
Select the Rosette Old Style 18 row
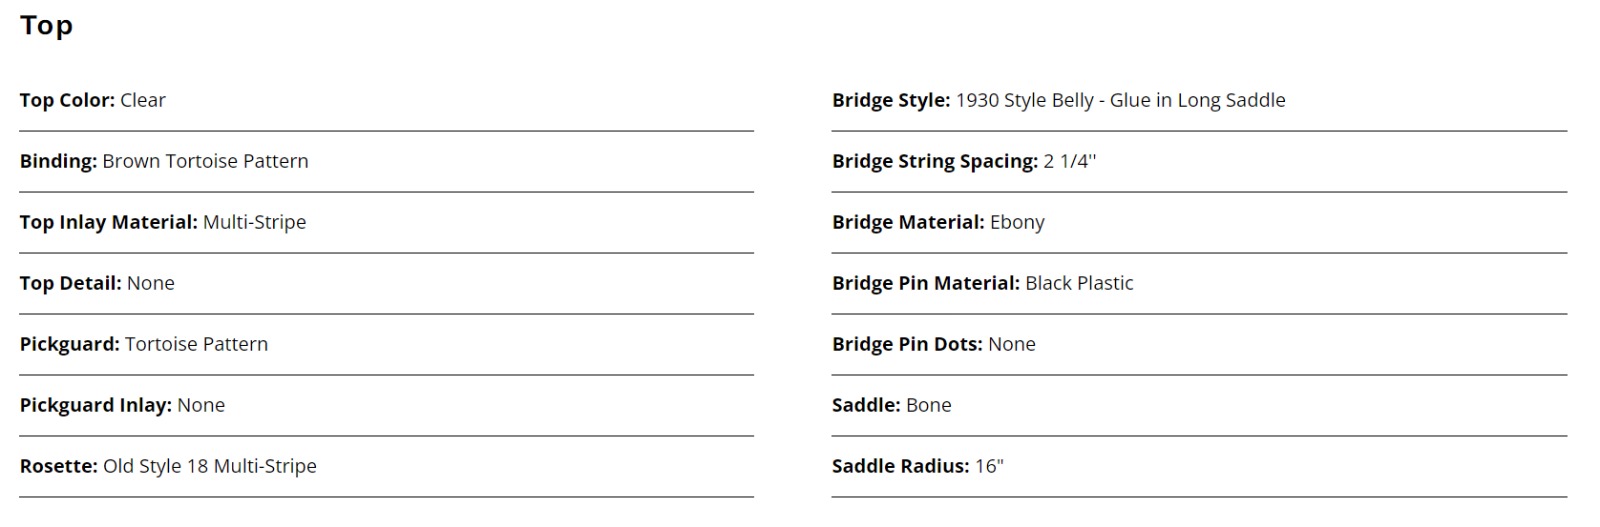[x=386, y=466]
